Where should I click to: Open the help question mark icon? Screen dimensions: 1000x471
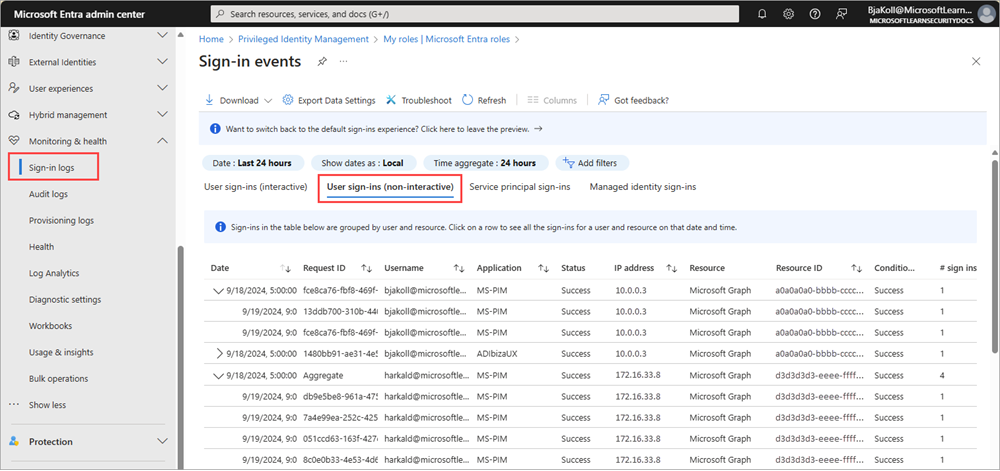814,14
